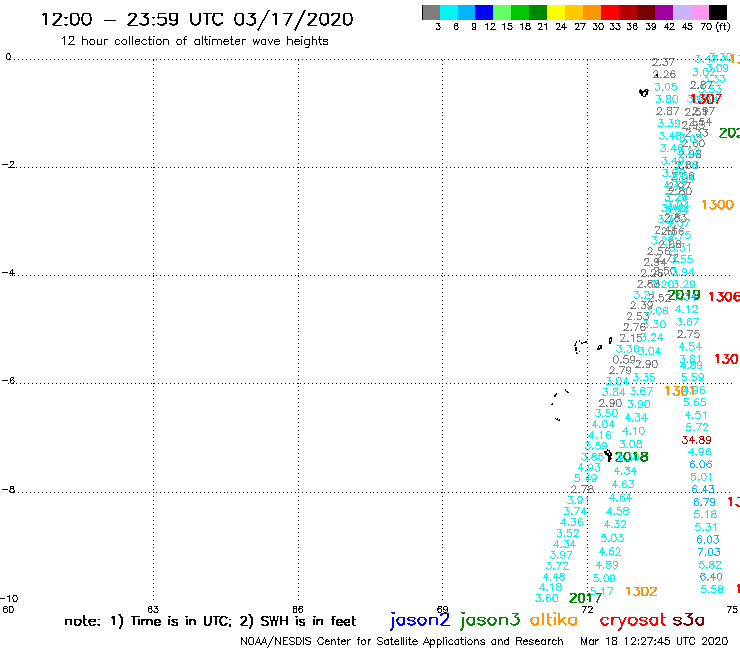Viewport: 740px width, 650px height.
Task: Click the wave height value 4.18
Action: 550,587
